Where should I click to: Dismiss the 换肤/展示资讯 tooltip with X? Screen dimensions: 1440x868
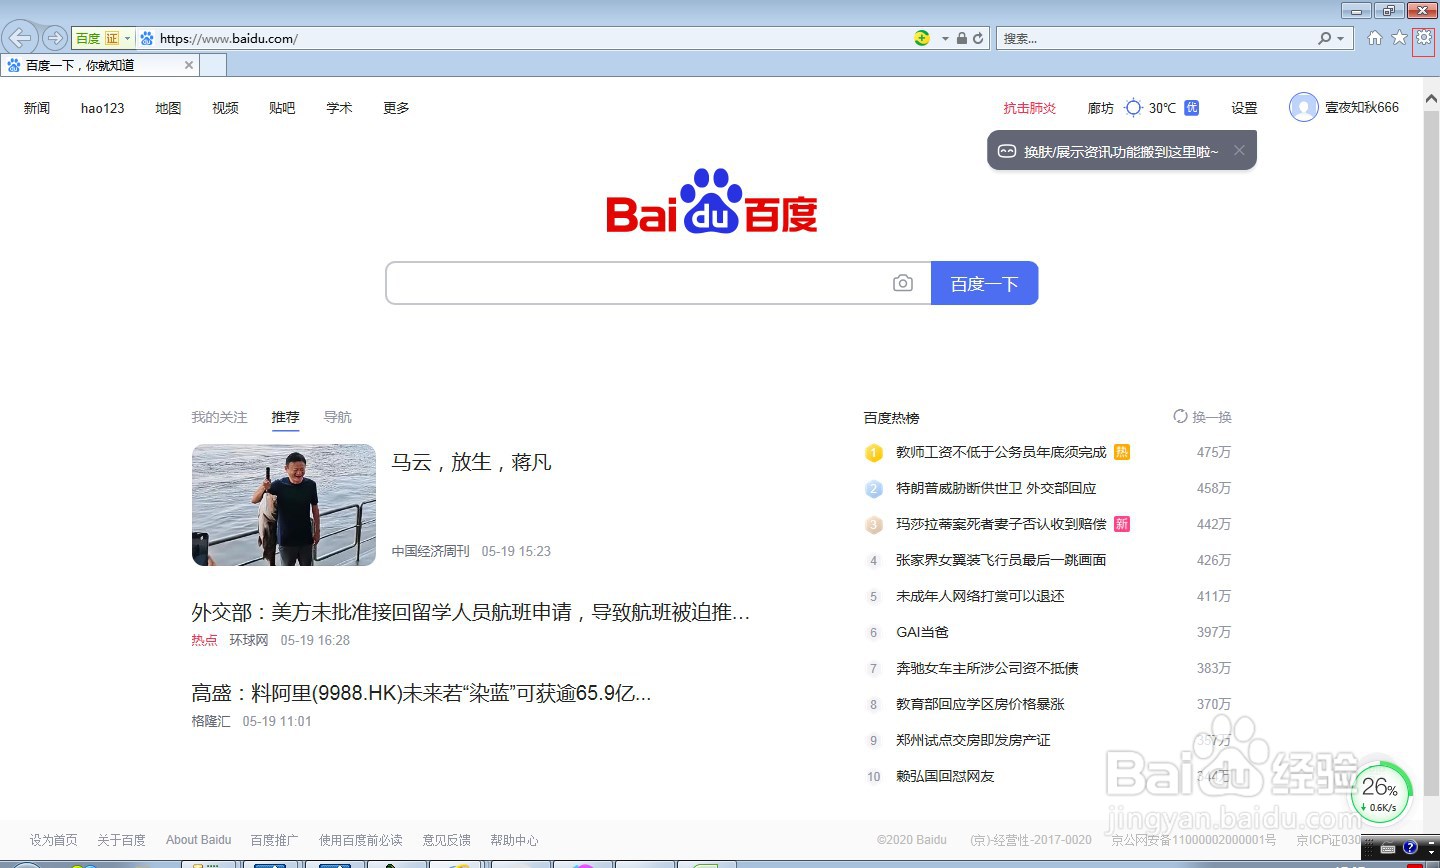(x=1239, y=150)
